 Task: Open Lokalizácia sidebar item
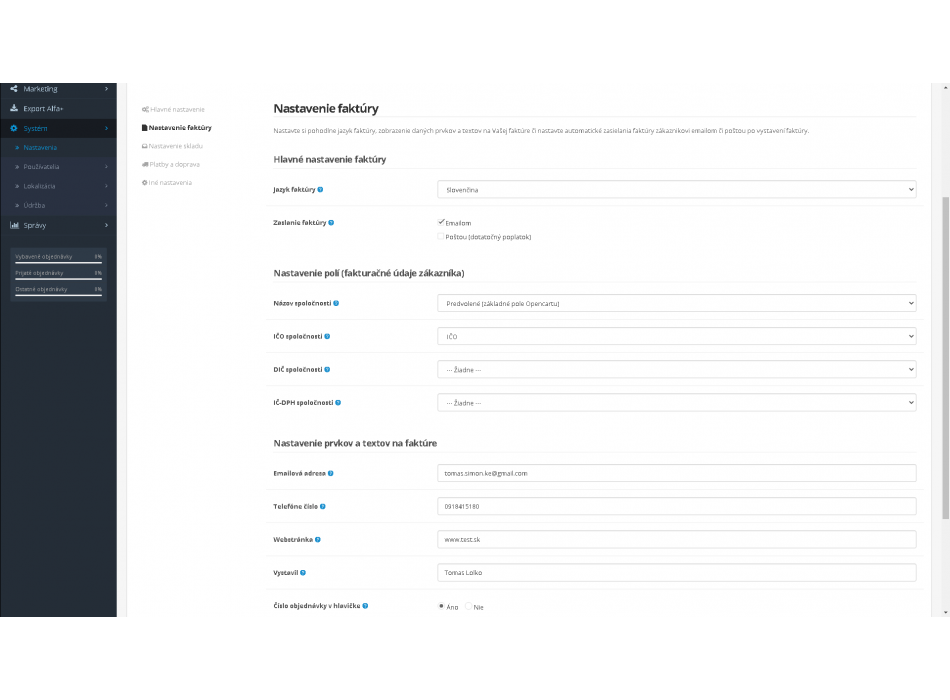[58, 186]
